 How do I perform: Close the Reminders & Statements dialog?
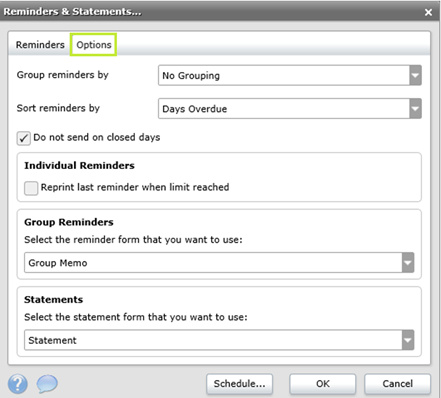click(428, 12)
